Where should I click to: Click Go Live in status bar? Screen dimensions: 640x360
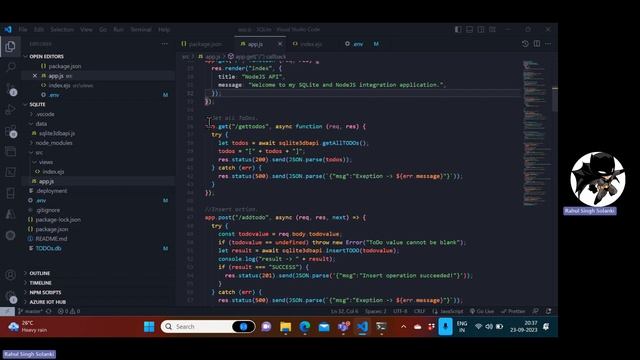coord(482,311)
